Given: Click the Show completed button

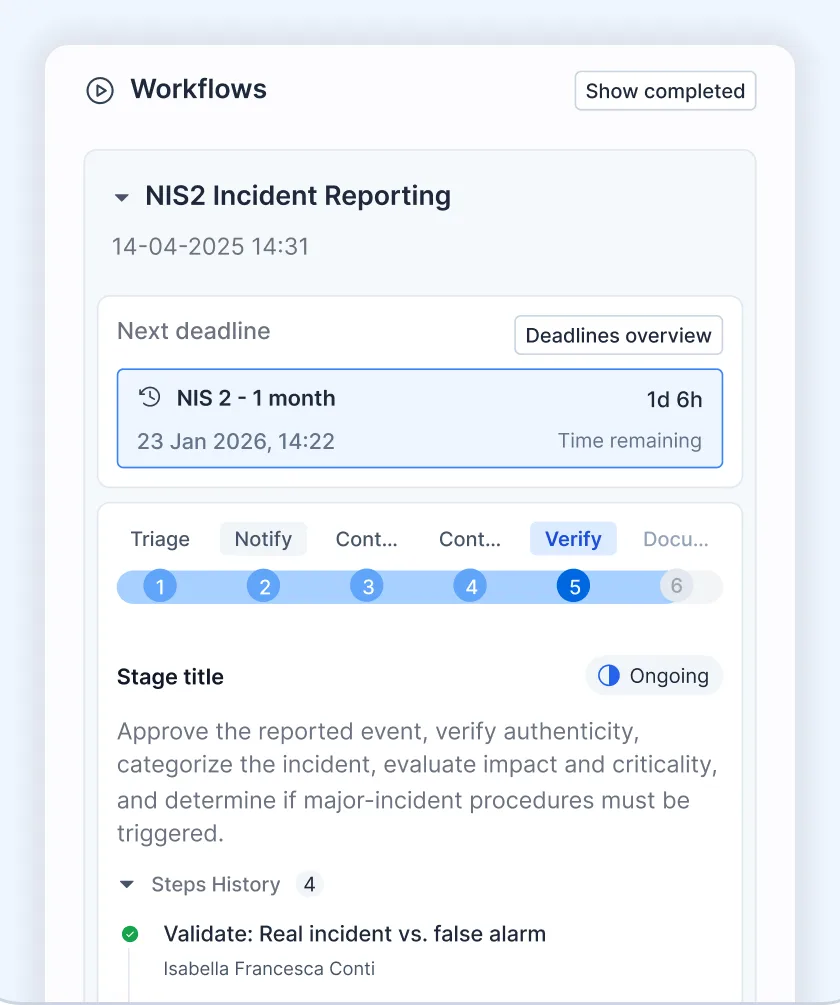Looking at the screenshot, I should (665, 91).
